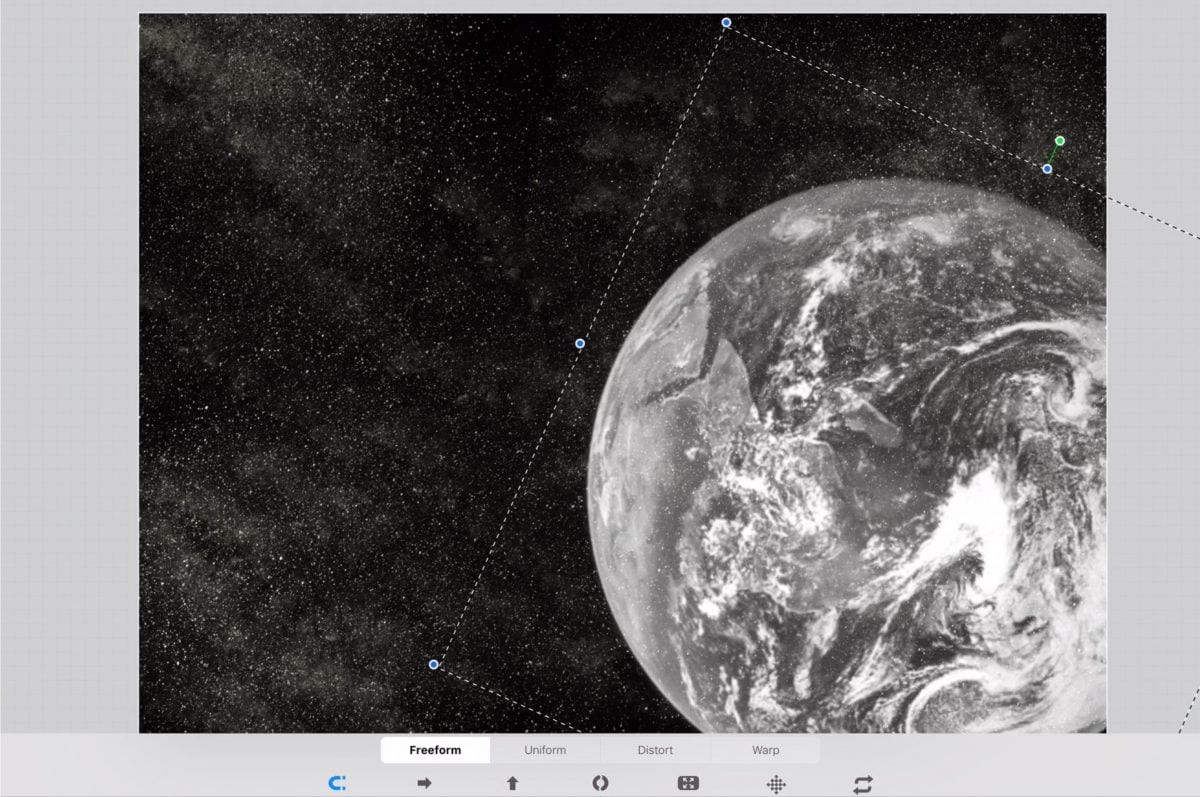Switch to the Uniform transform mode

click(545, 749)
